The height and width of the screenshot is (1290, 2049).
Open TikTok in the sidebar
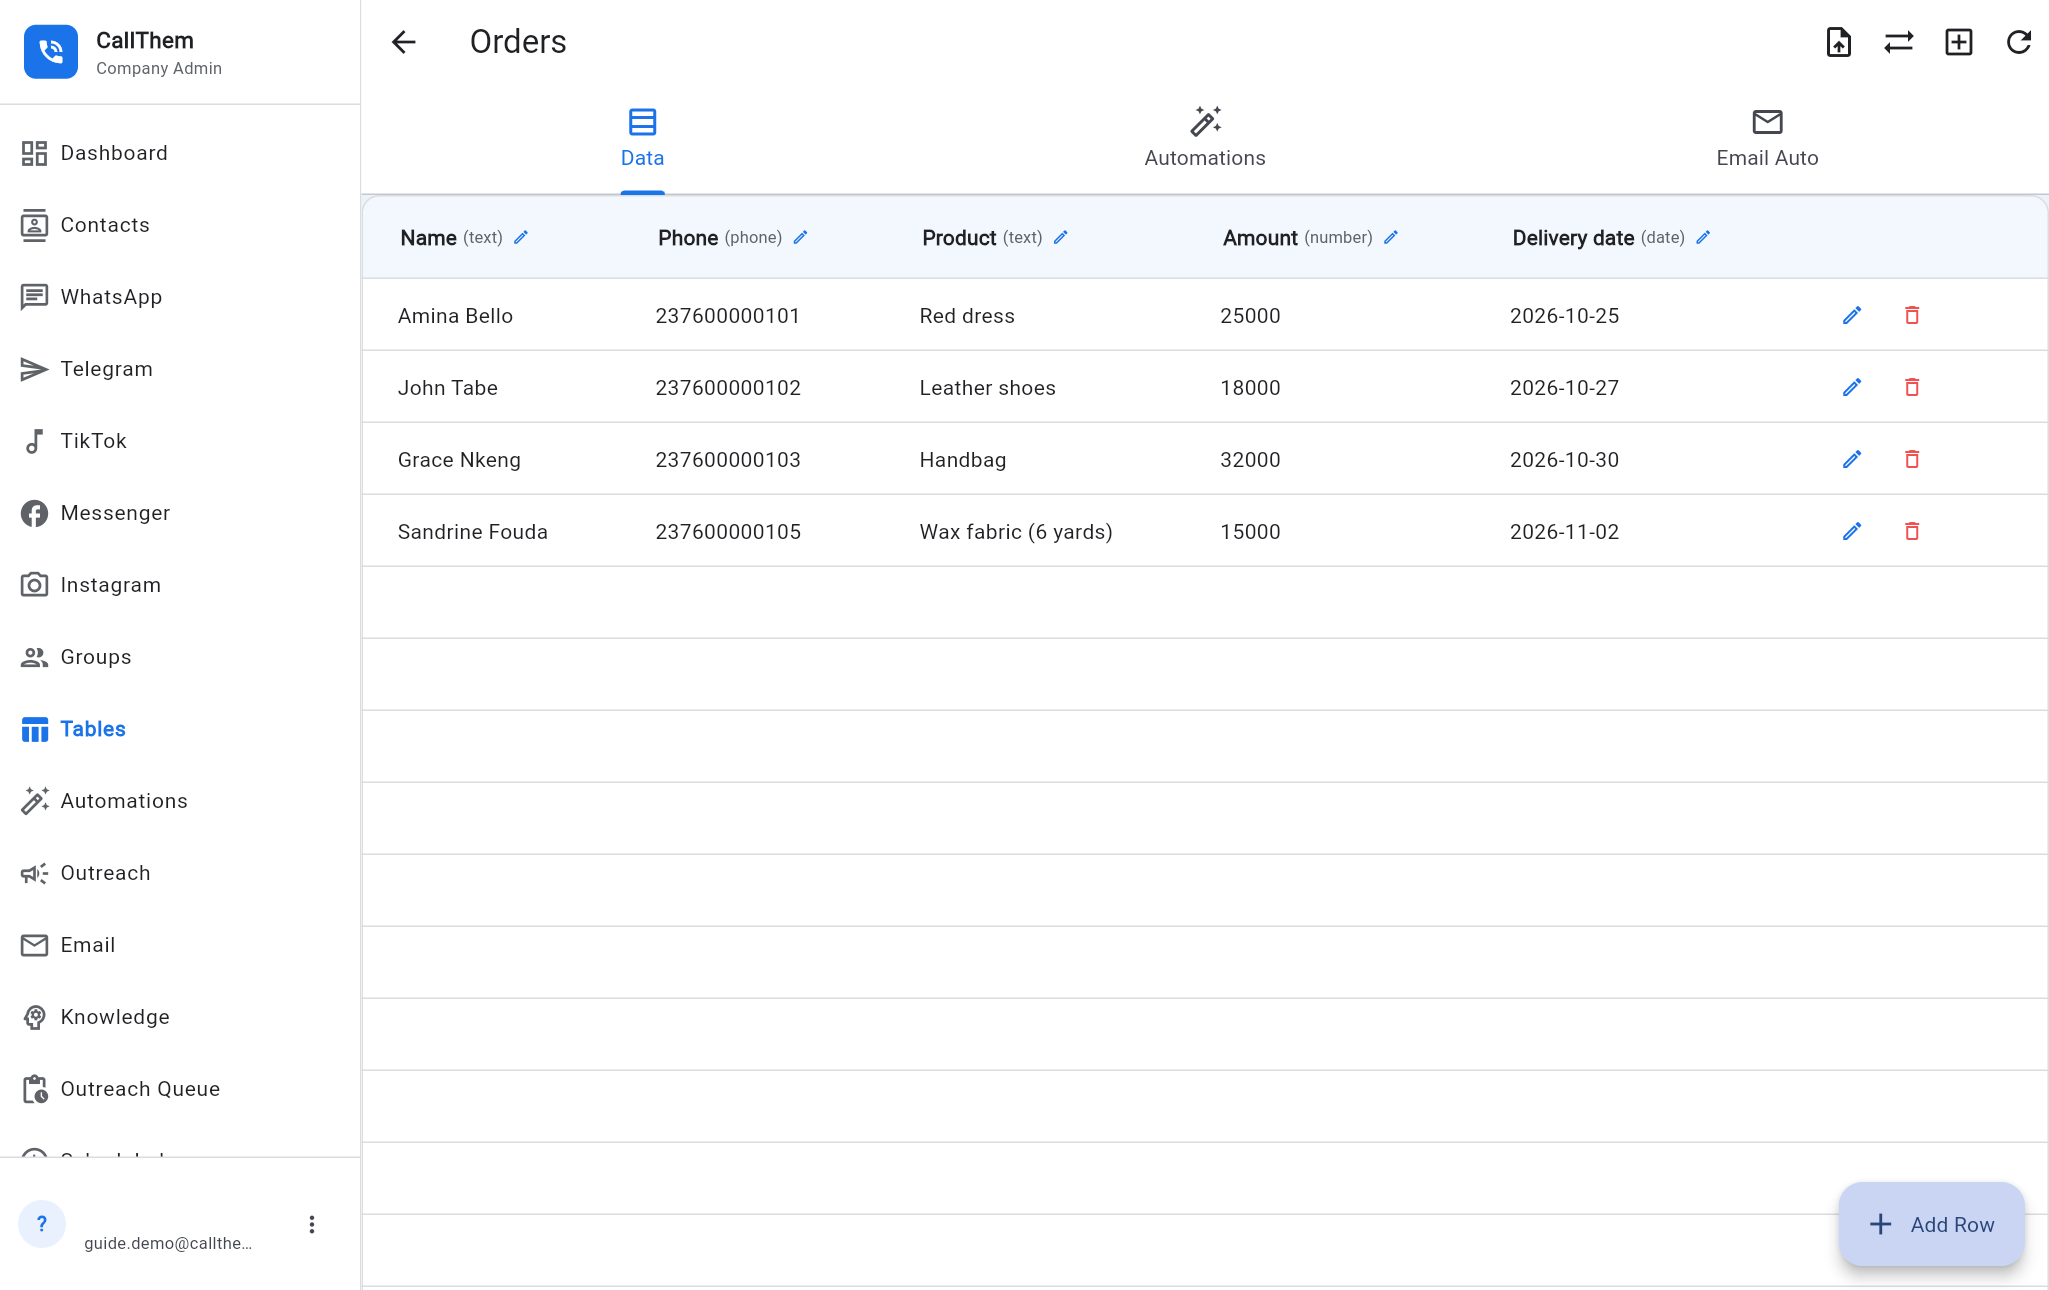tap(180, 441)
